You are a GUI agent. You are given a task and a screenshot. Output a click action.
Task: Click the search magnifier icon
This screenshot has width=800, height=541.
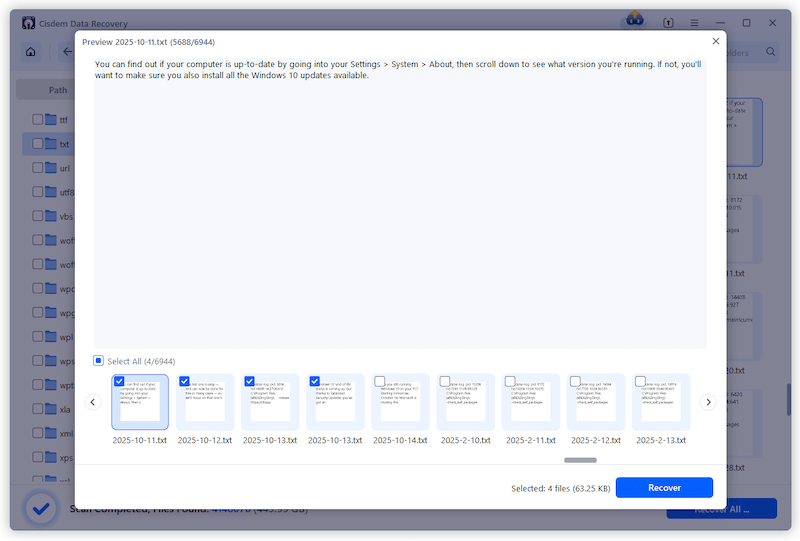tap(771, 52)
